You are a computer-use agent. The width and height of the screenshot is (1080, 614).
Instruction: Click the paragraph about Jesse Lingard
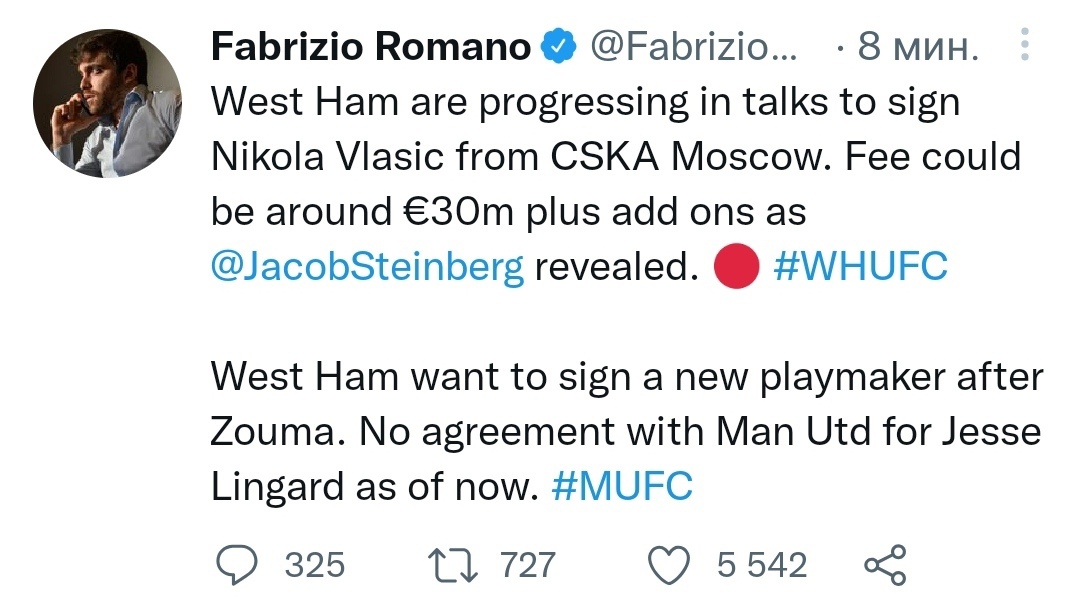pyautogui.click(x=627, y=431)
